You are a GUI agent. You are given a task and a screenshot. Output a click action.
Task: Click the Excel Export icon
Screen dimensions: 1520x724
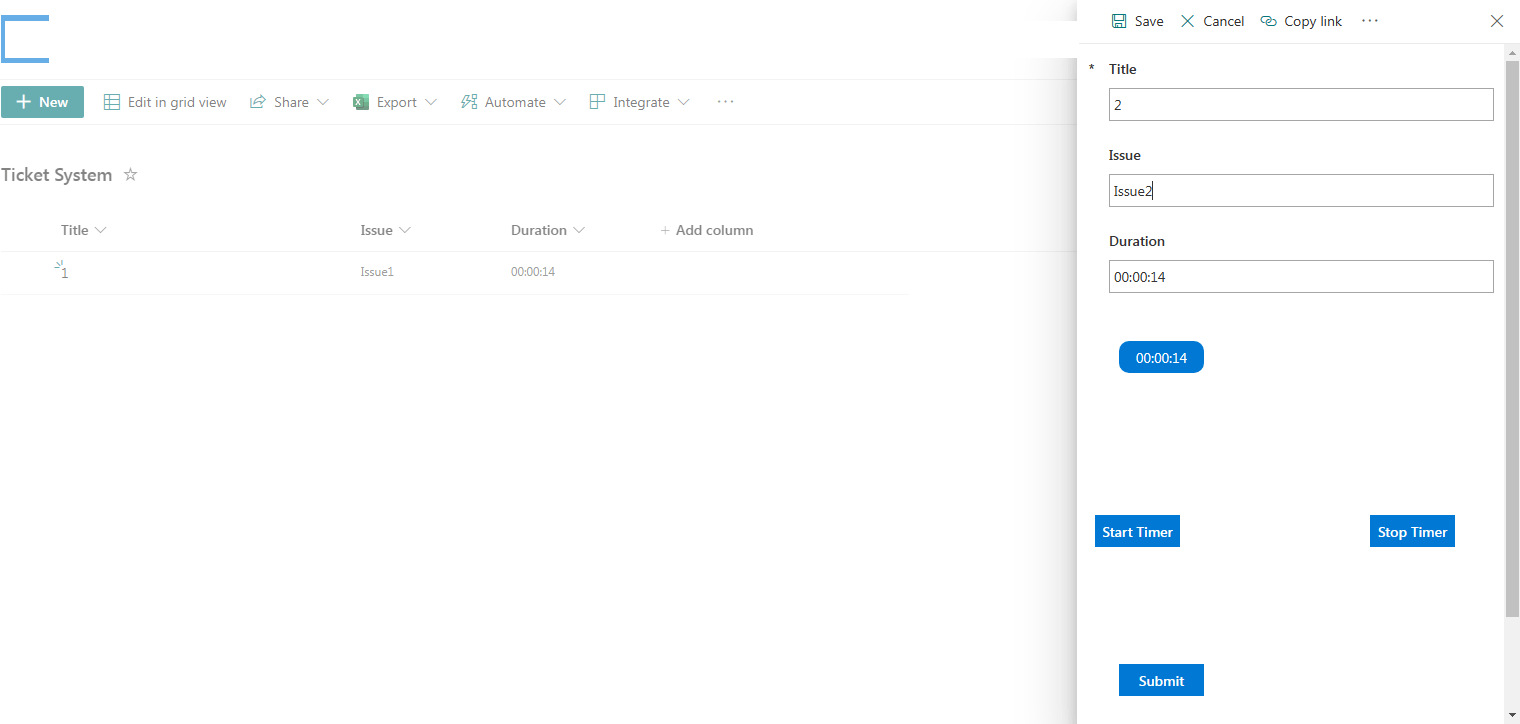tap(361, 102)
